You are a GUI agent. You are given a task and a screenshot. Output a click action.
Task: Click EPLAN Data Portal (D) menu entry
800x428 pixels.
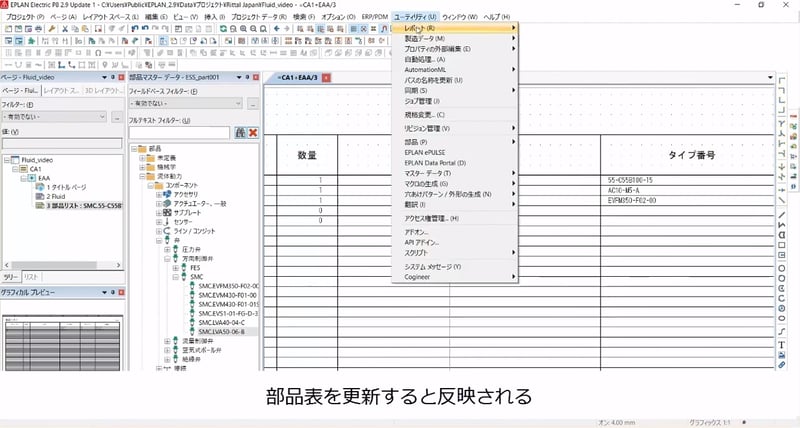455,163
